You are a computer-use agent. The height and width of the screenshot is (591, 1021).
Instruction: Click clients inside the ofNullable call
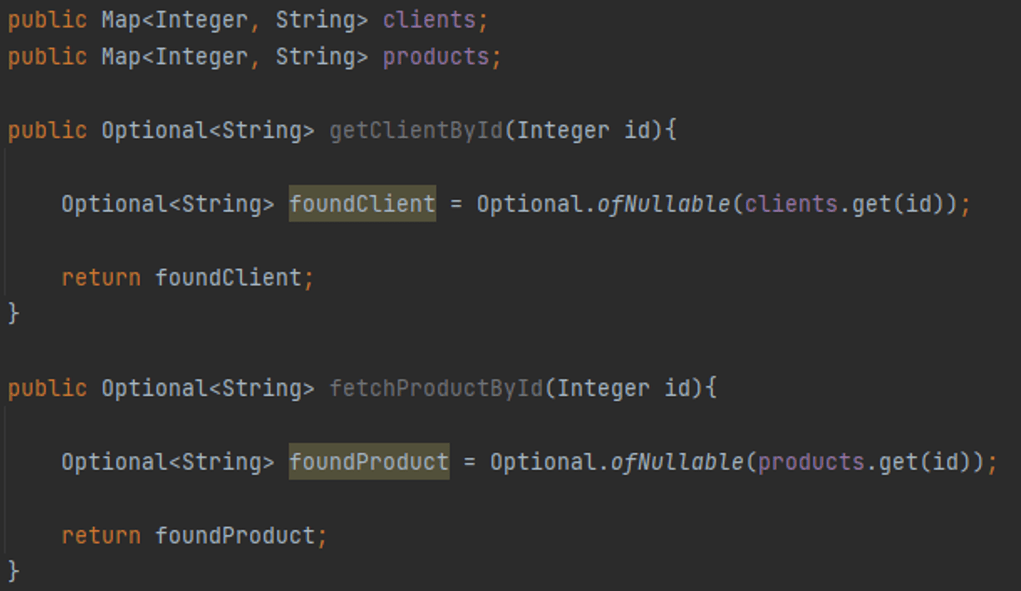coord(791,204)
